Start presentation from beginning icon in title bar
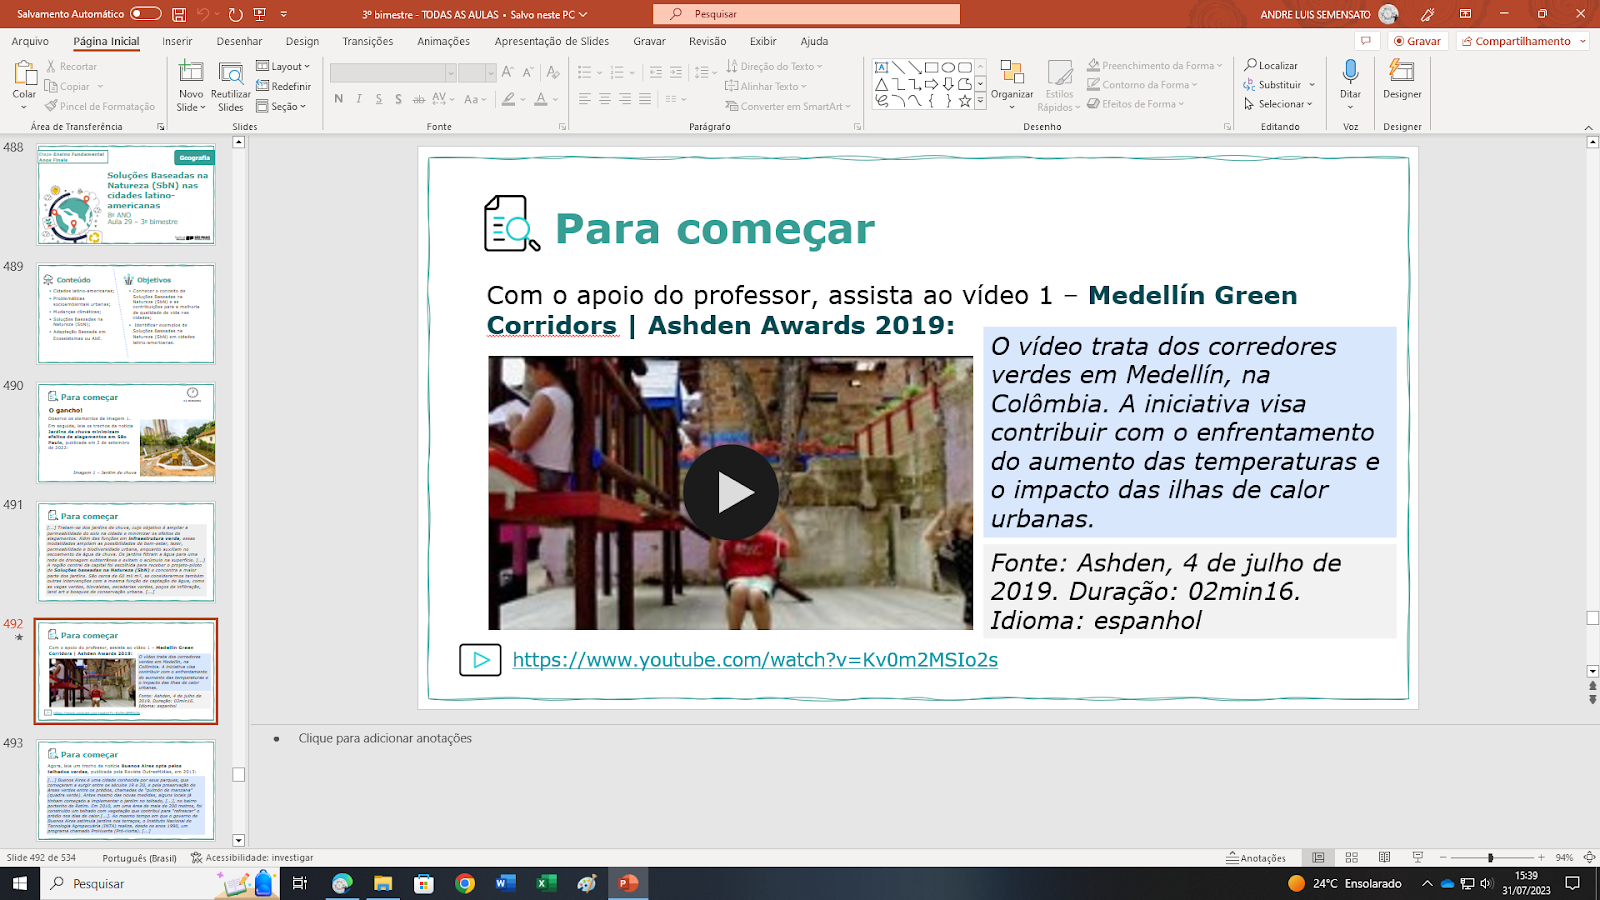 pyautogui.click(x=260, y=14)
